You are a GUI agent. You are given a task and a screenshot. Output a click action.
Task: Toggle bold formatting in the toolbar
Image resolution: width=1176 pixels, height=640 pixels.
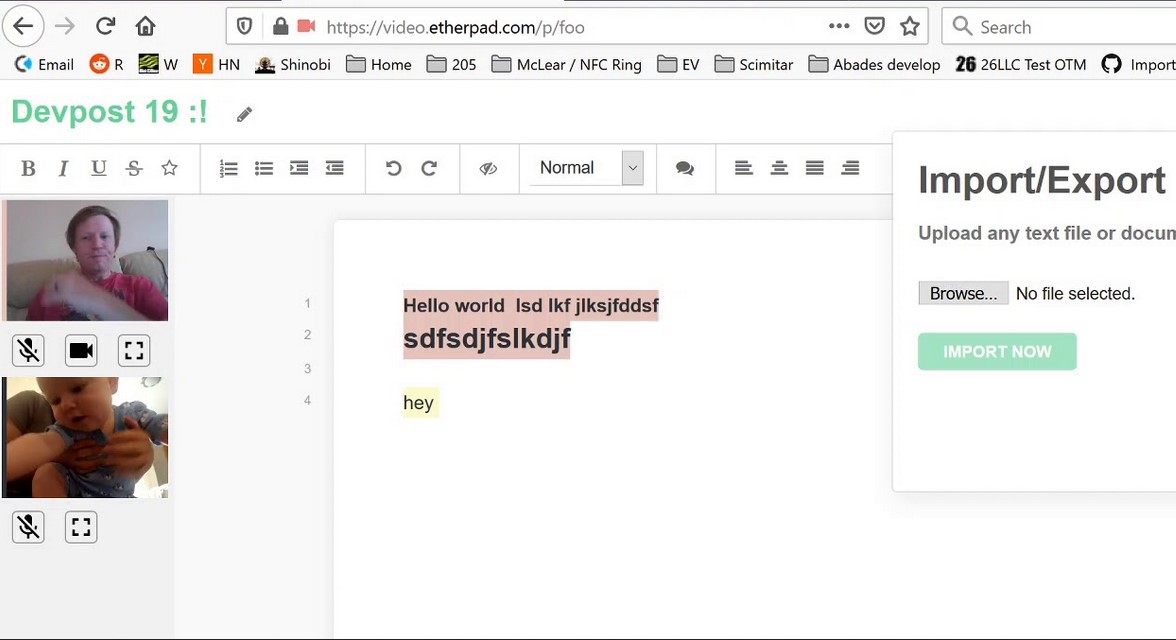coord(28,168)
